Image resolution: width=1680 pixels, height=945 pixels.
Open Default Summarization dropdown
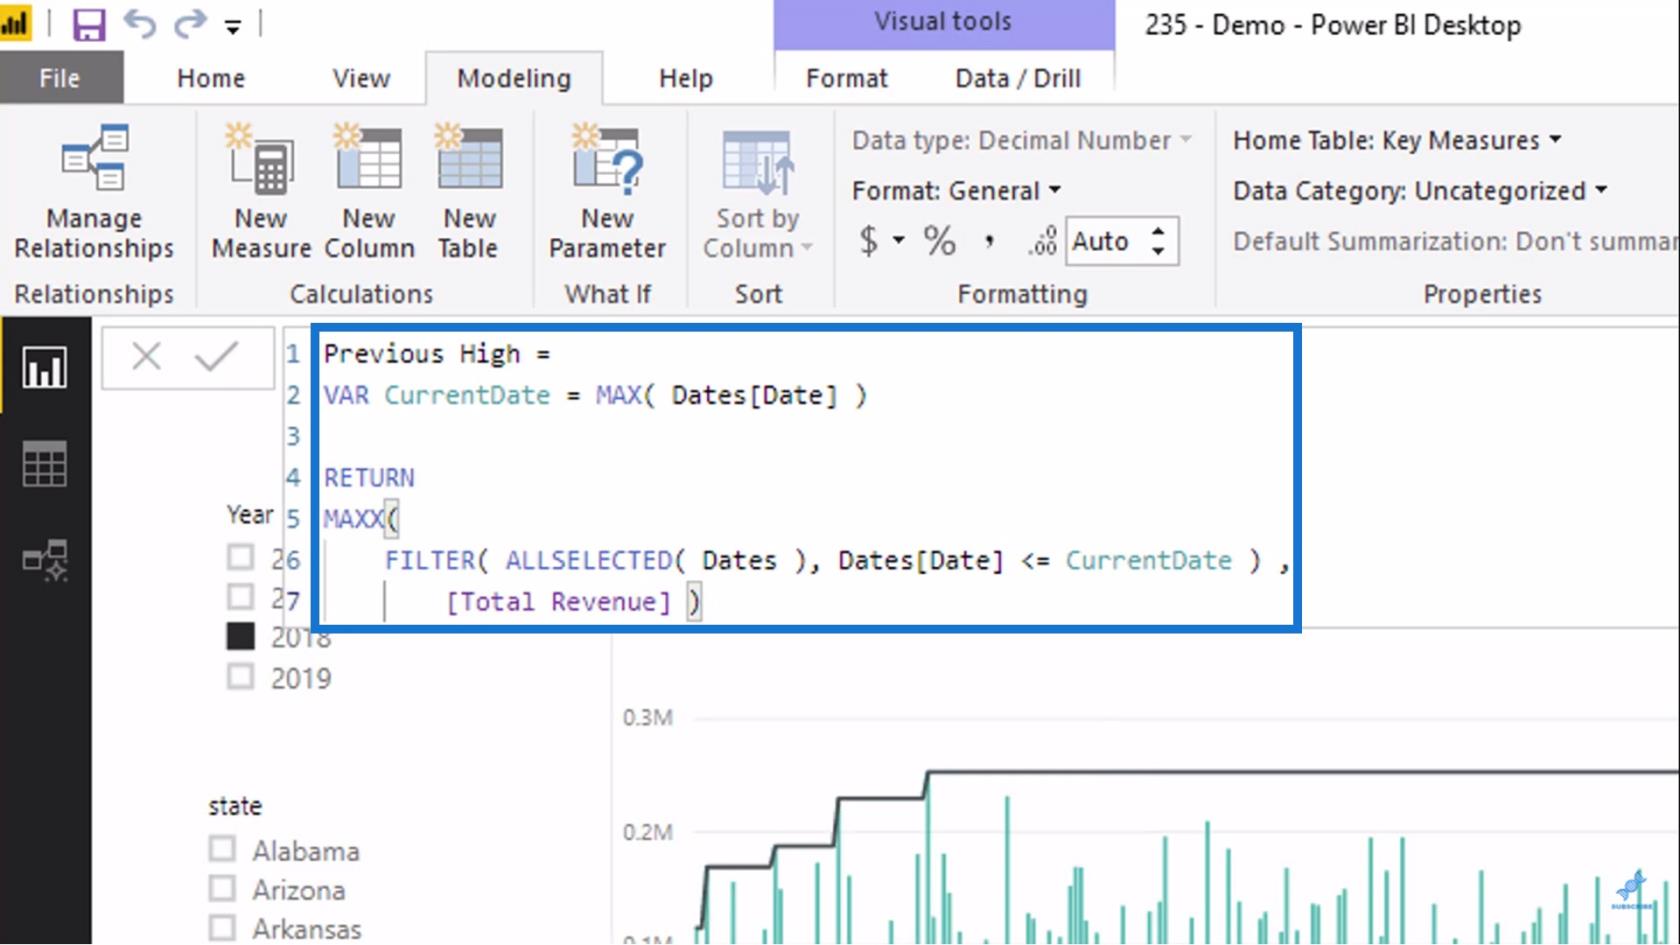pyautogui.click(x=1456, y=241)
